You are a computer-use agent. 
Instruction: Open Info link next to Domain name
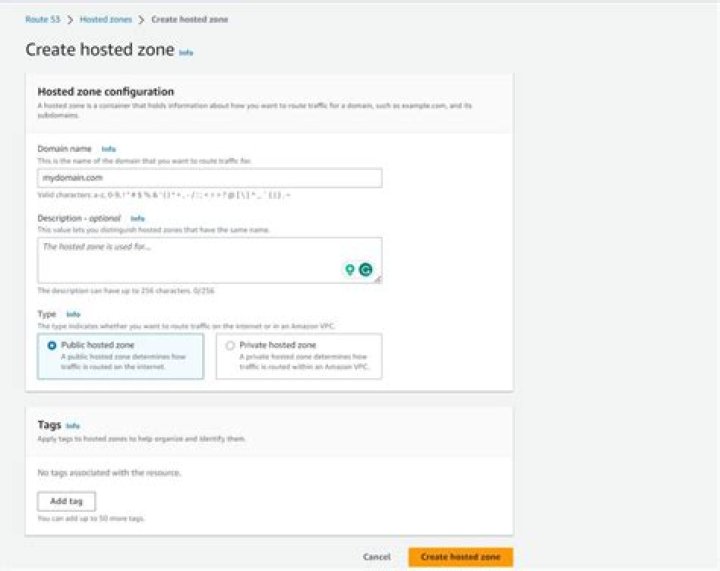(x=109, y=149)
